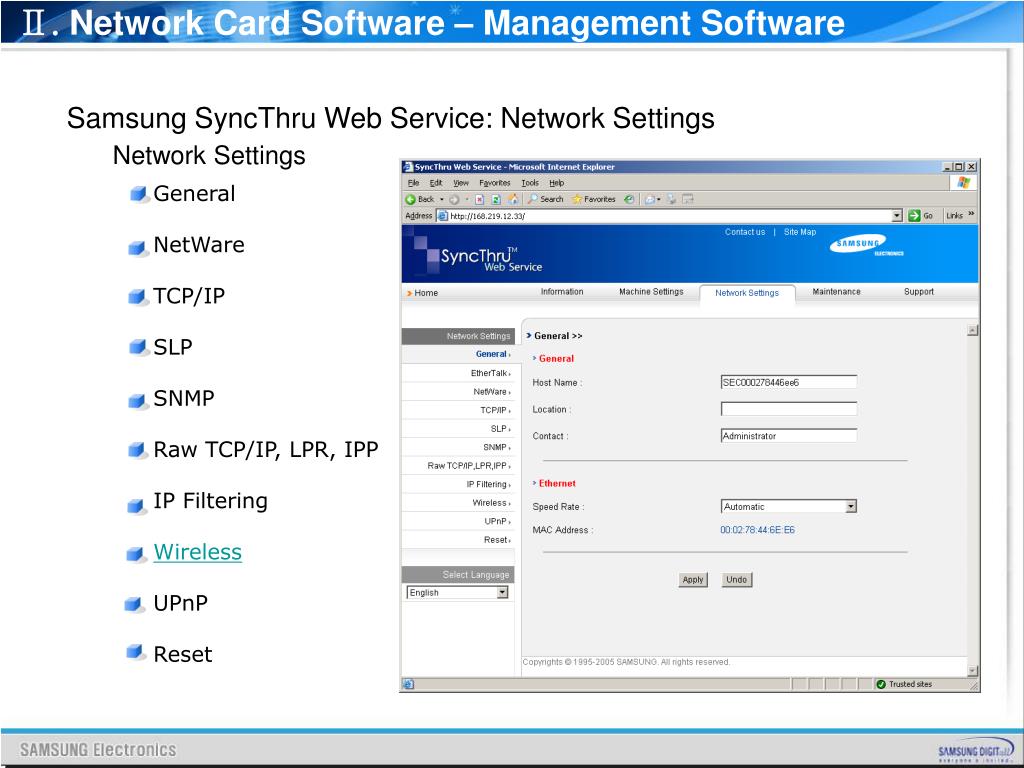Open the Favorites menu in menu bar

click(494, 183)
